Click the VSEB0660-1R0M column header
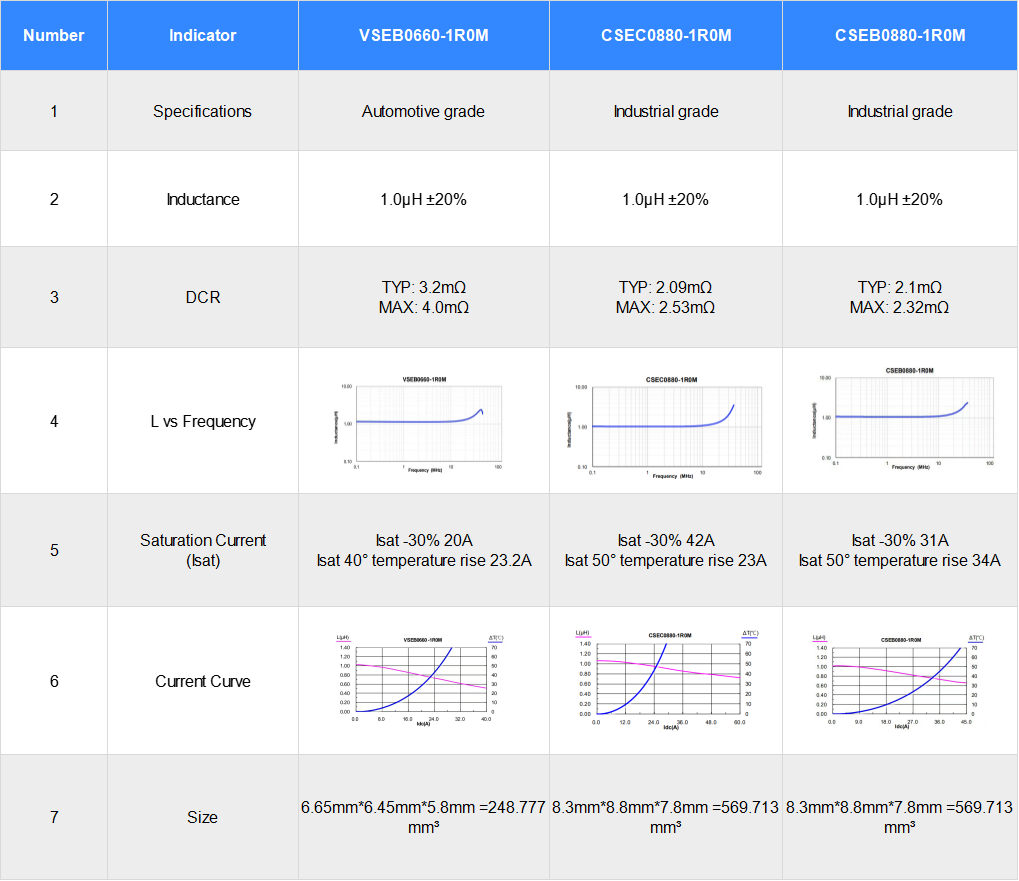Image resolution: width=1019 pixels, height=881 pixels. pyautogui.click(x=423, y=35)
